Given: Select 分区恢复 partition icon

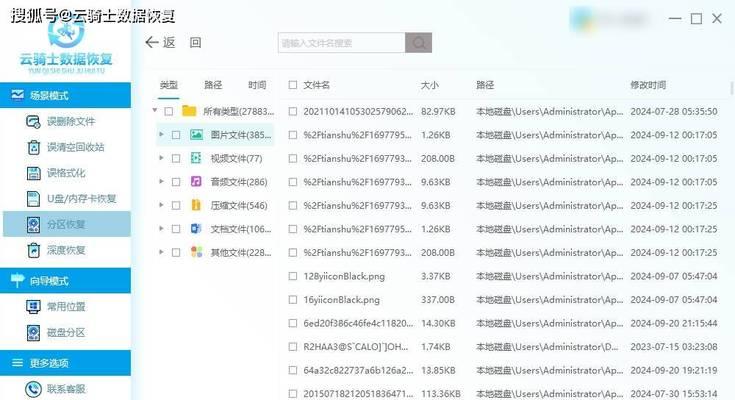Looking at the screenshot, I should [33, 224].
